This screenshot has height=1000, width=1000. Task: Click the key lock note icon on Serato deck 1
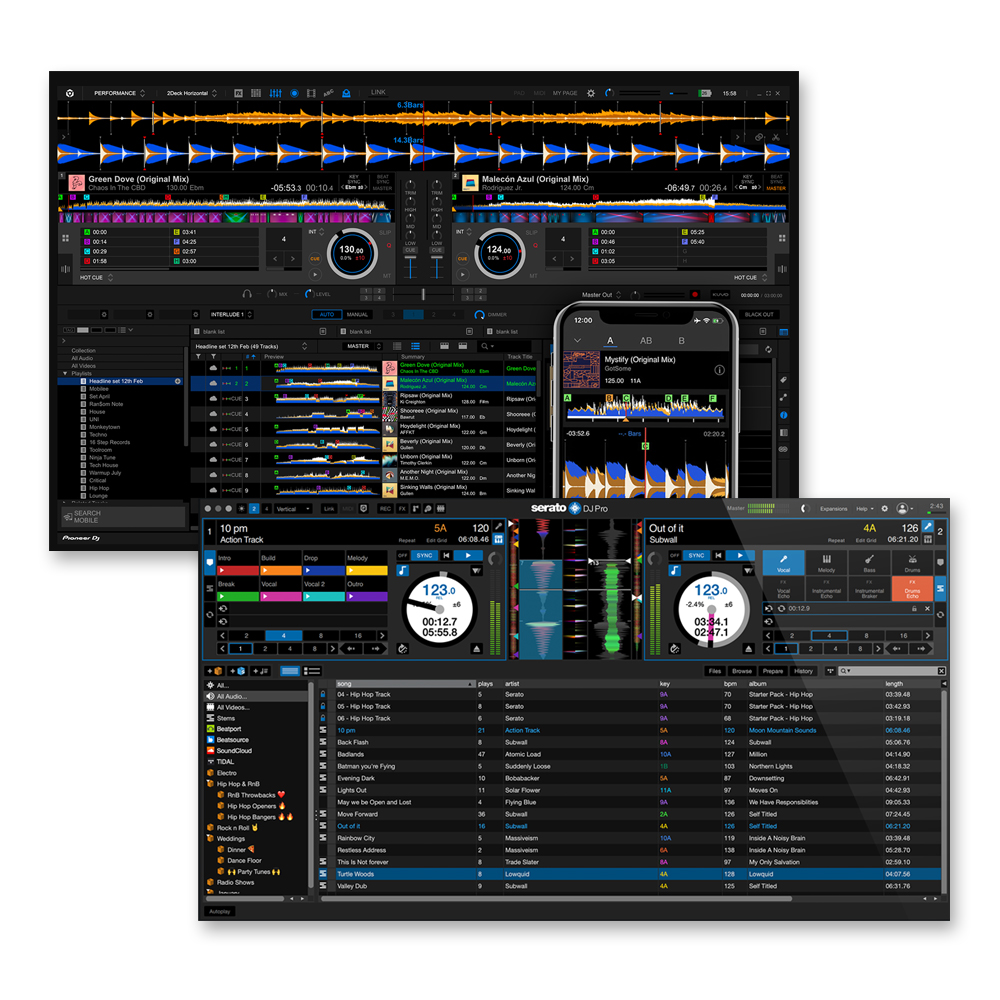[402, 571]
